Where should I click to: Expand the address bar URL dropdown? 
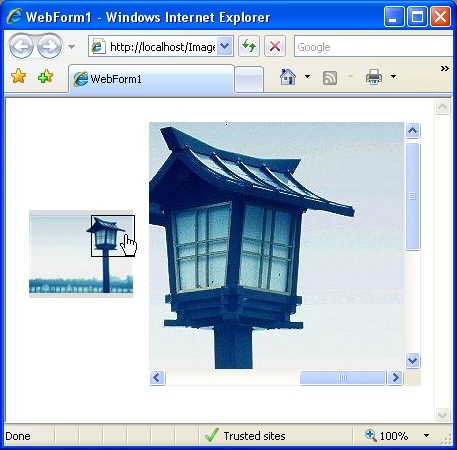[x=225, y=46]
